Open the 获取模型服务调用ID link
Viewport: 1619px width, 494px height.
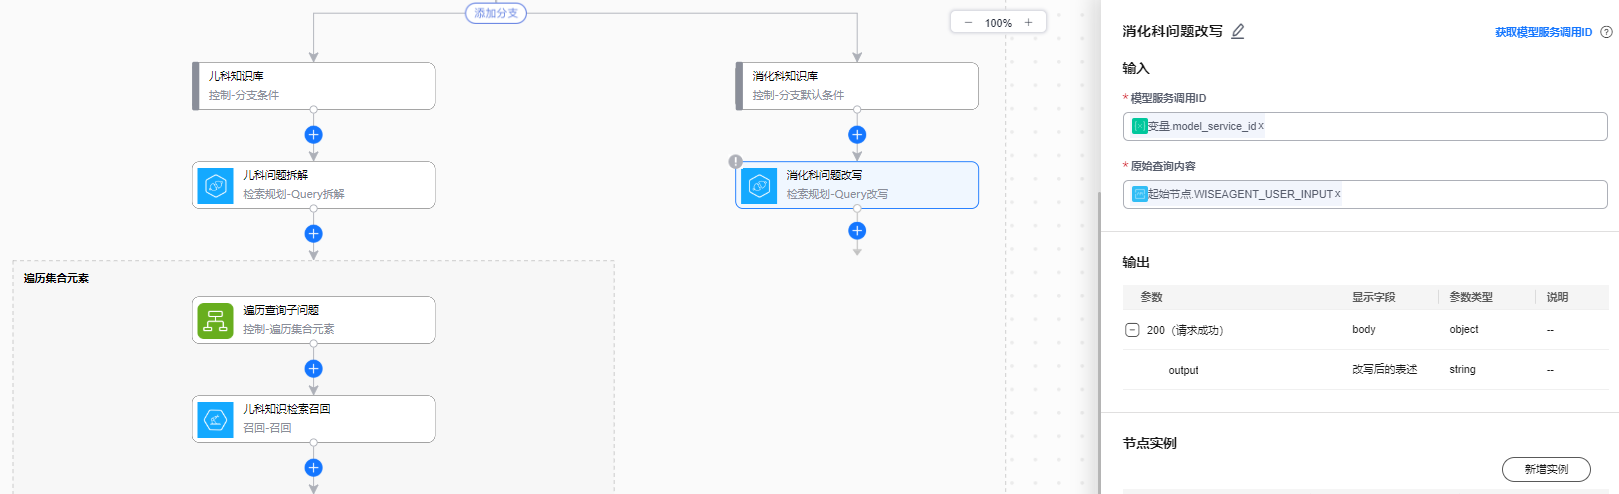click(x=1543, y=32)
